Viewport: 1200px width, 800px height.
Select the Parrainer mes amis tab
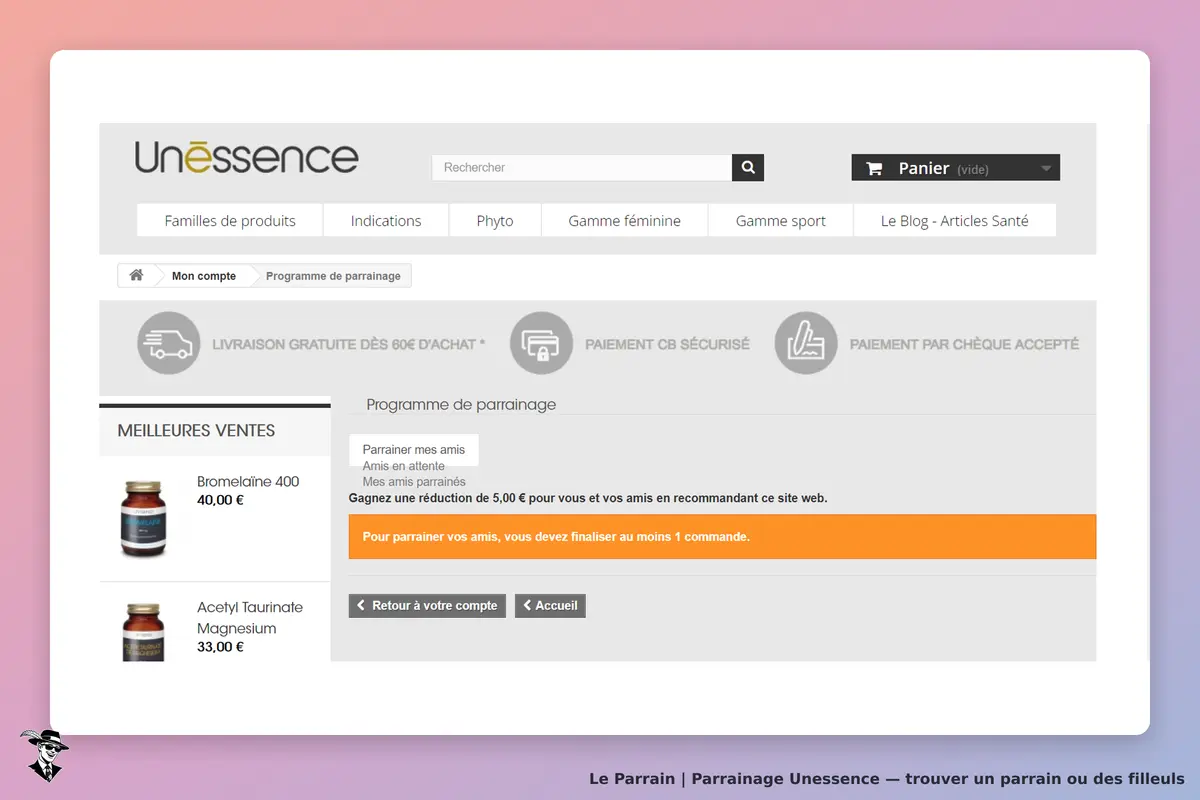pos(414,450)
